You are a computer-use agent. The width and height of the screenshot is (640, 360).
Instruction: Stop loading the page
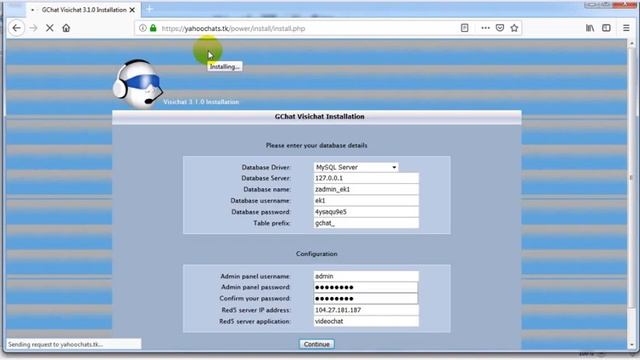point(49,28)
